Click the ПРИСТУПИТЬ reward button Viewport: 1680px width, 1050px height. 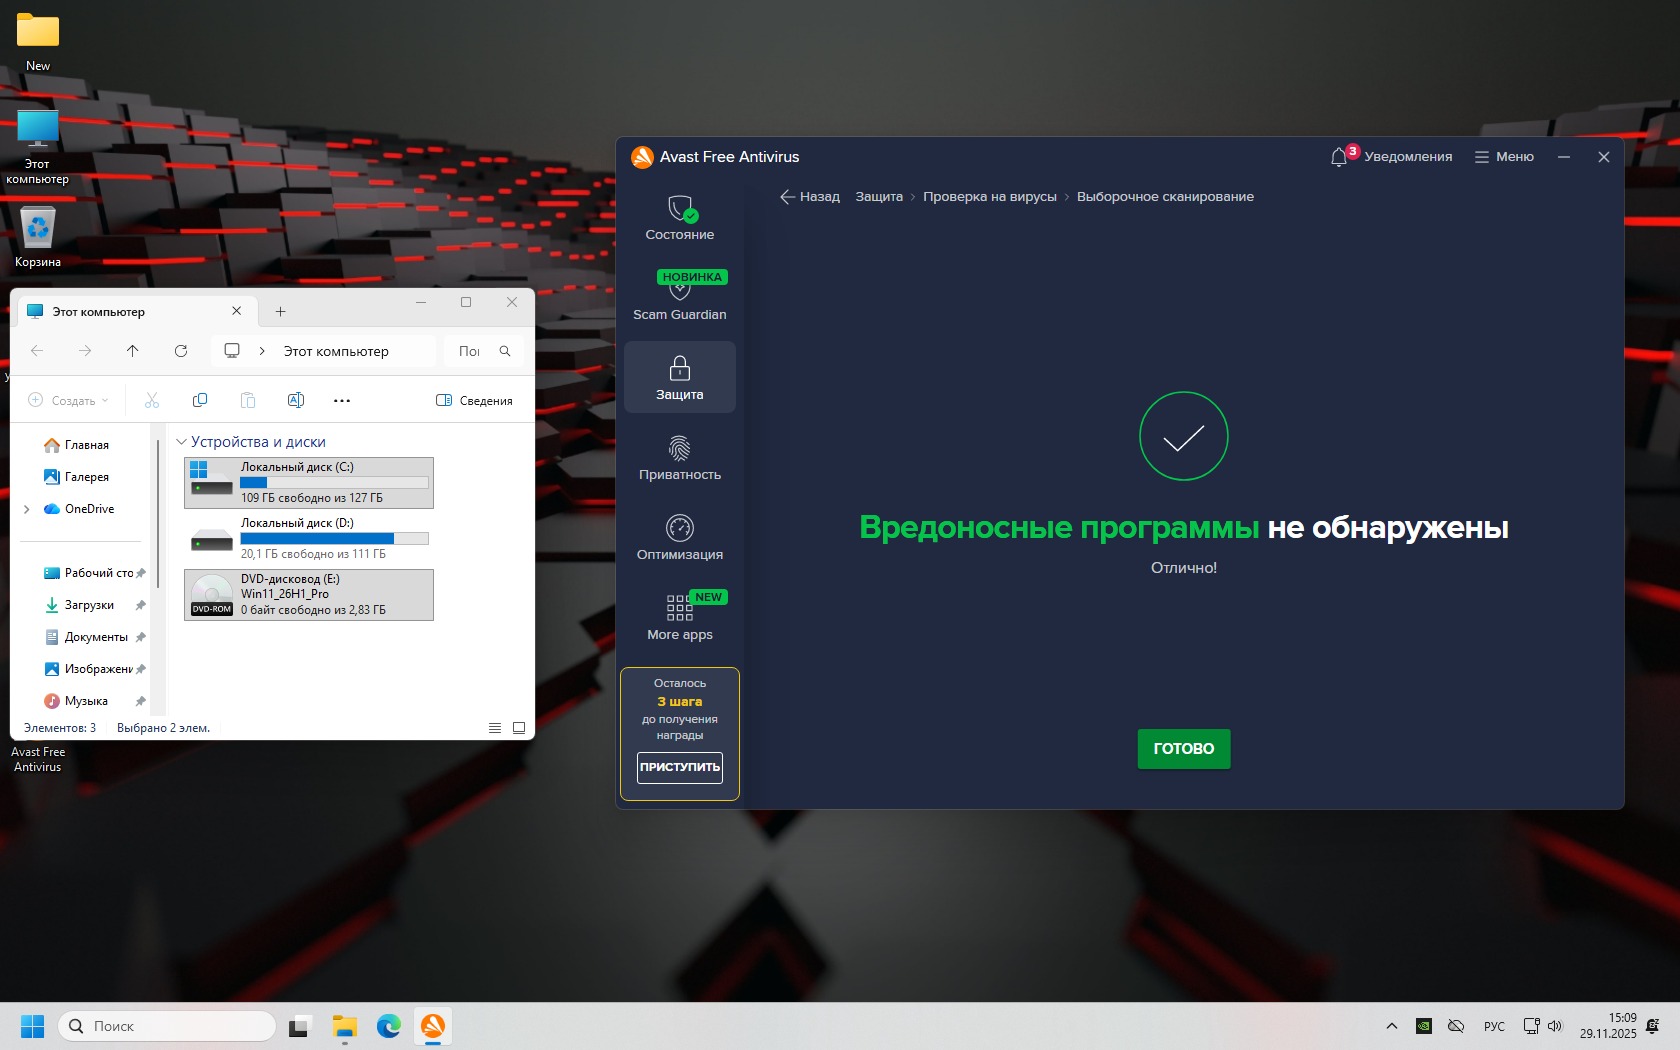coord(679,767)
